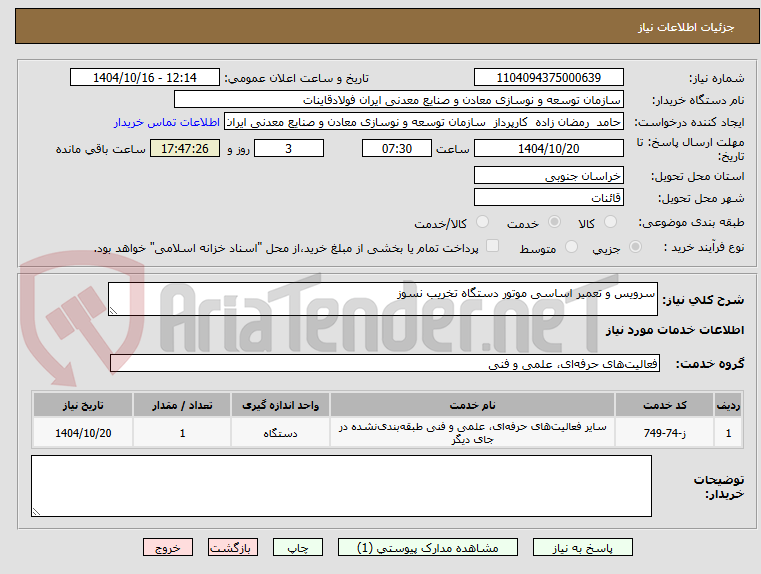Toggle the اسناد خزانه اسلامی payment checkbox

pyautogui.click(x=492, y=246)
